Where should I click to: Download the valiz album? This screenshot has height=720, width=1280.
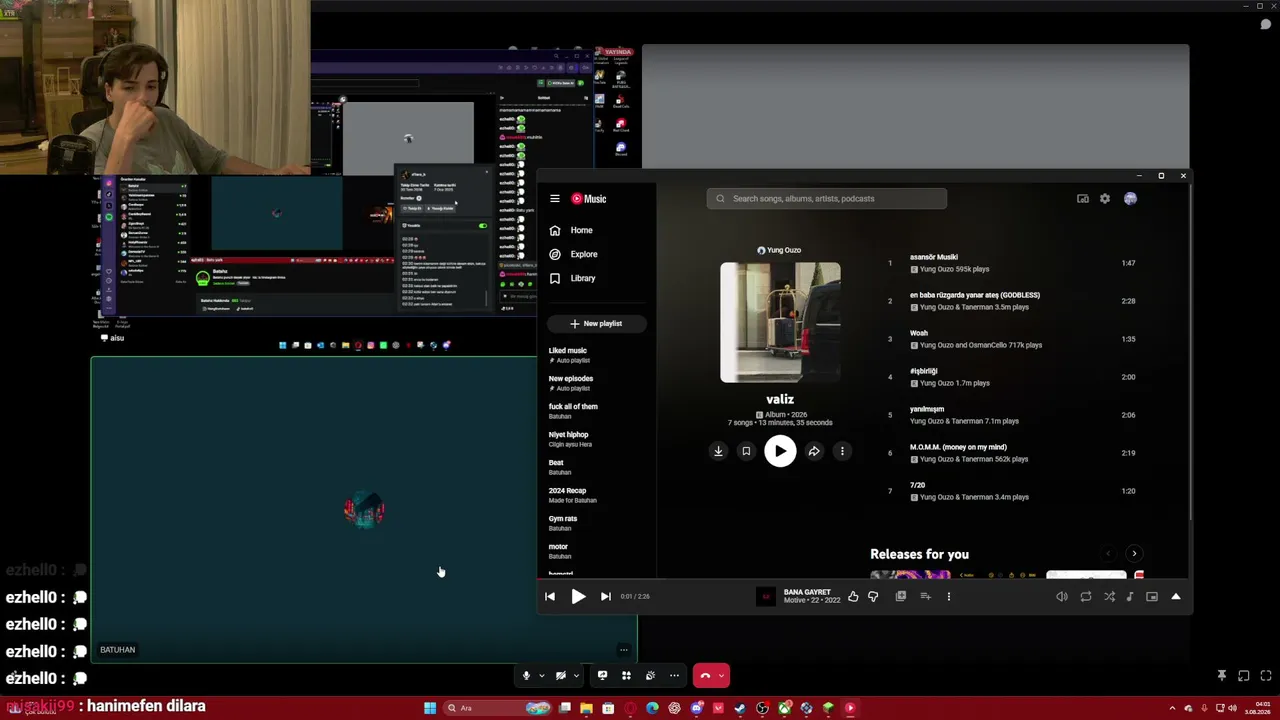[x=718, y=451]
